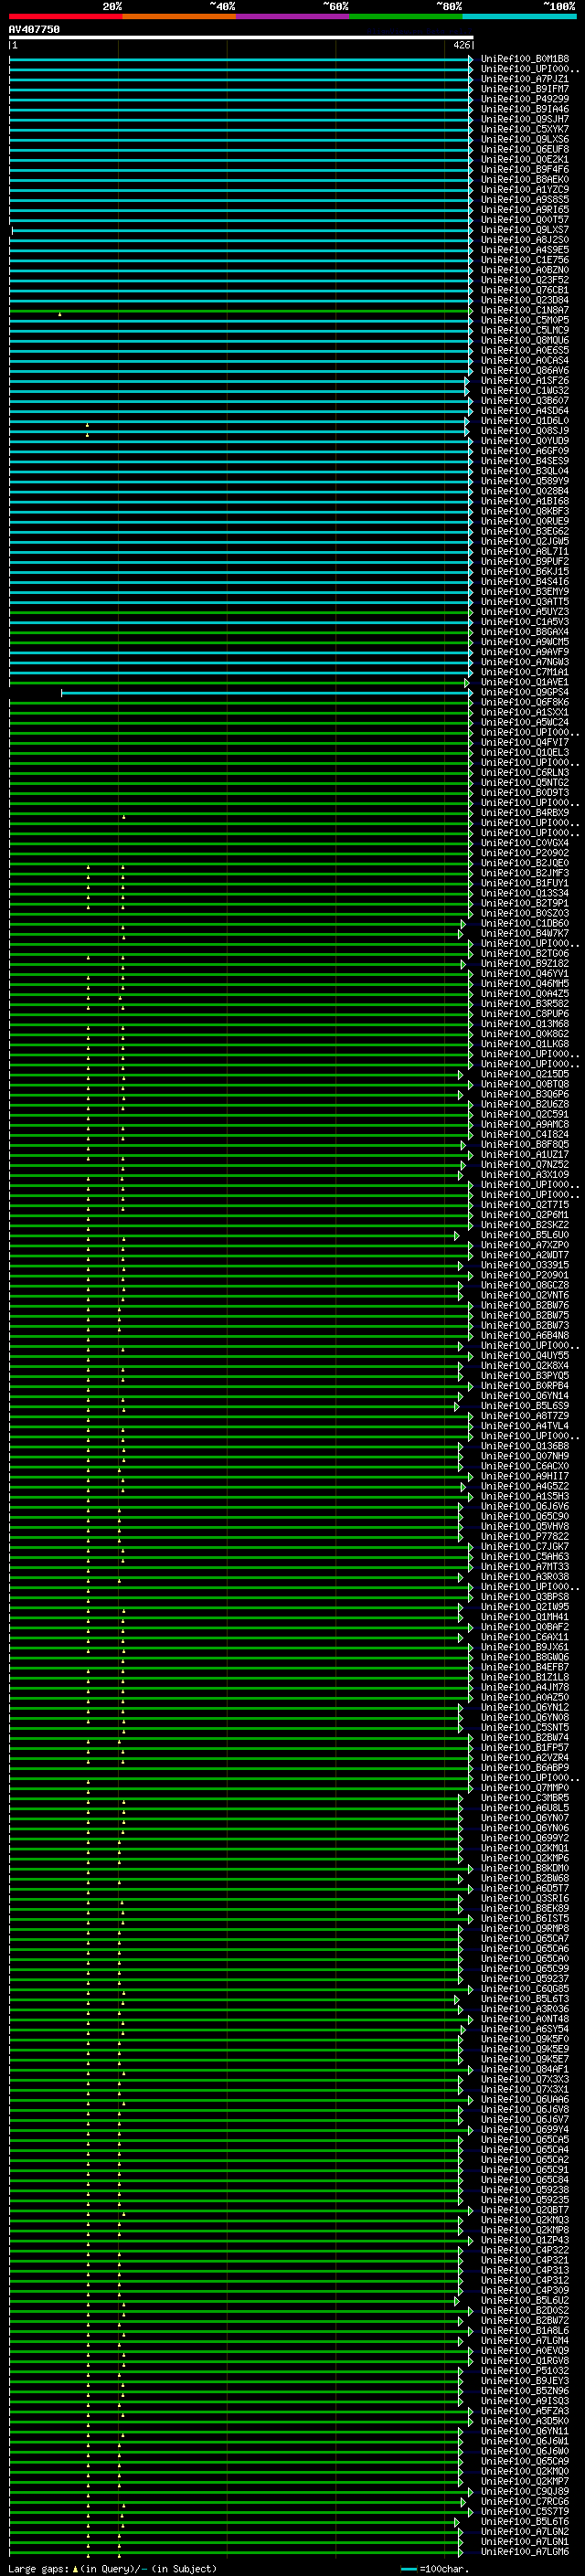Select the UniRef100_B1FUY1 label
The image size is (585, 2576).
(525, 883)
